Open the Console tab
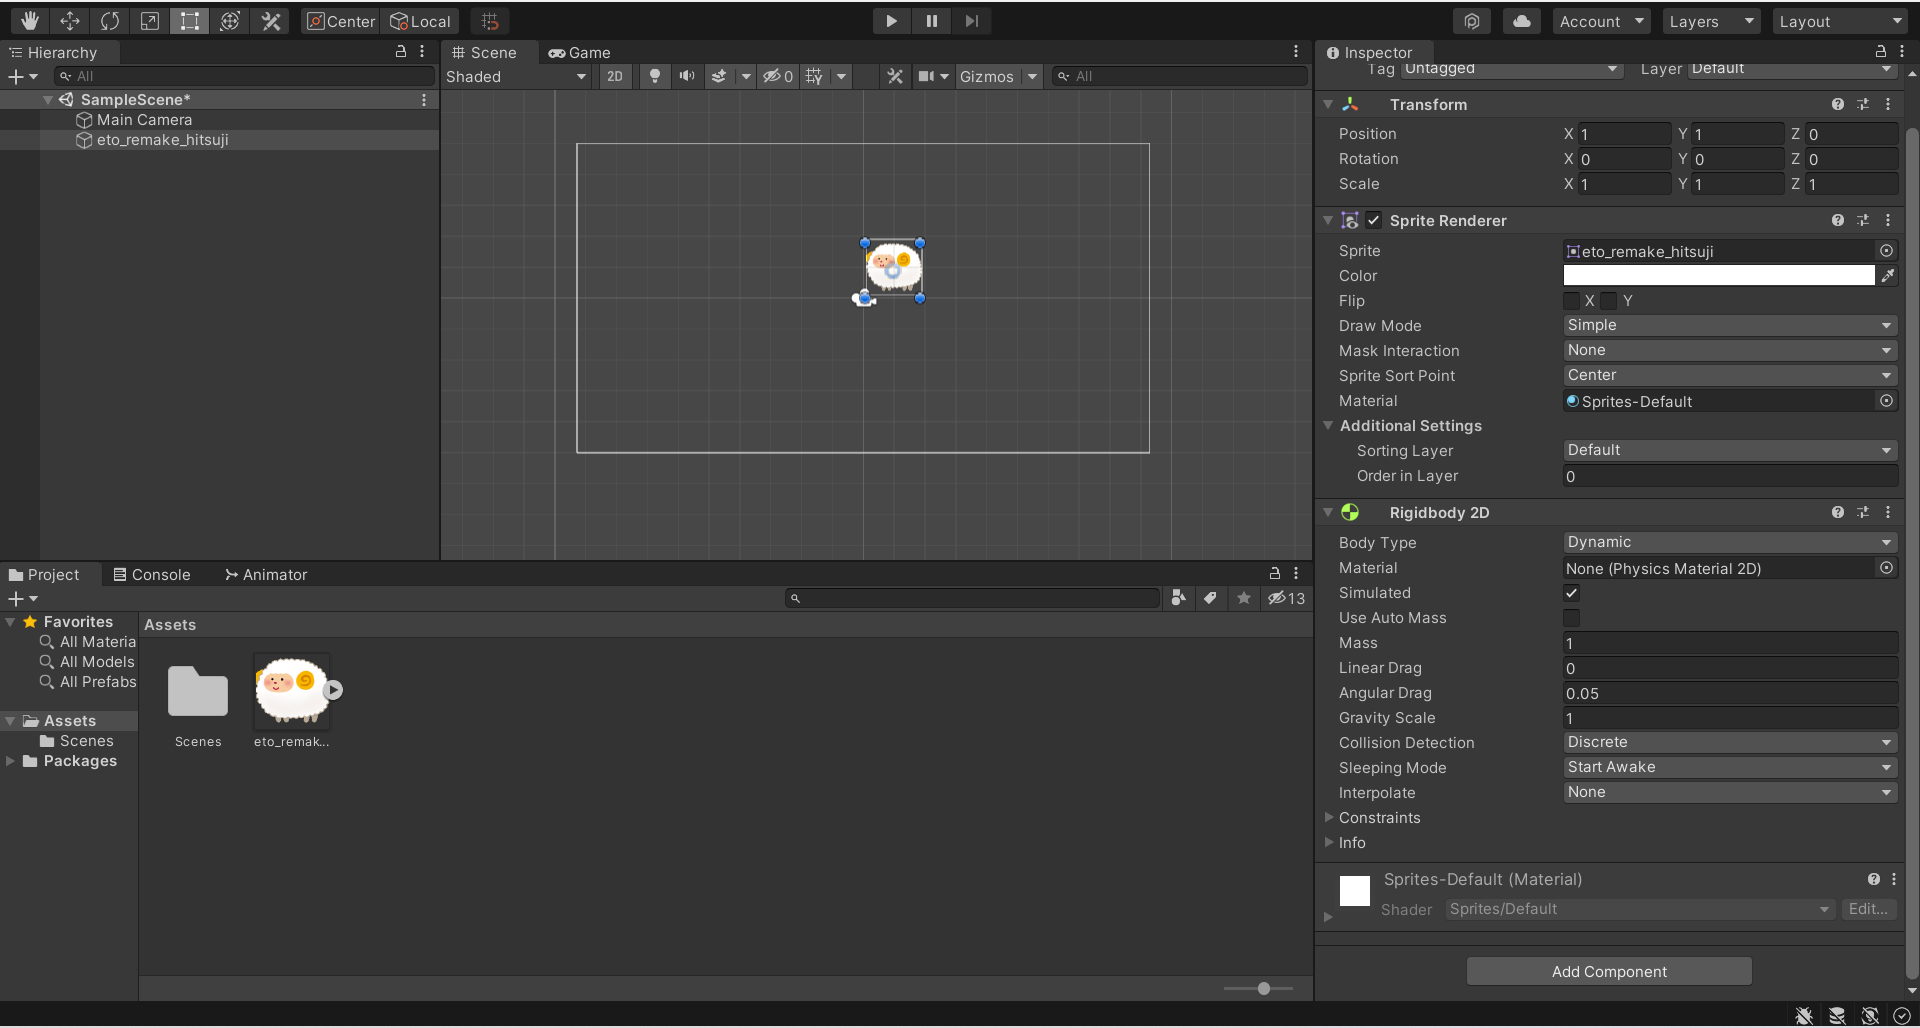This screenshot has width=1920, height=1028. point(152,574)
